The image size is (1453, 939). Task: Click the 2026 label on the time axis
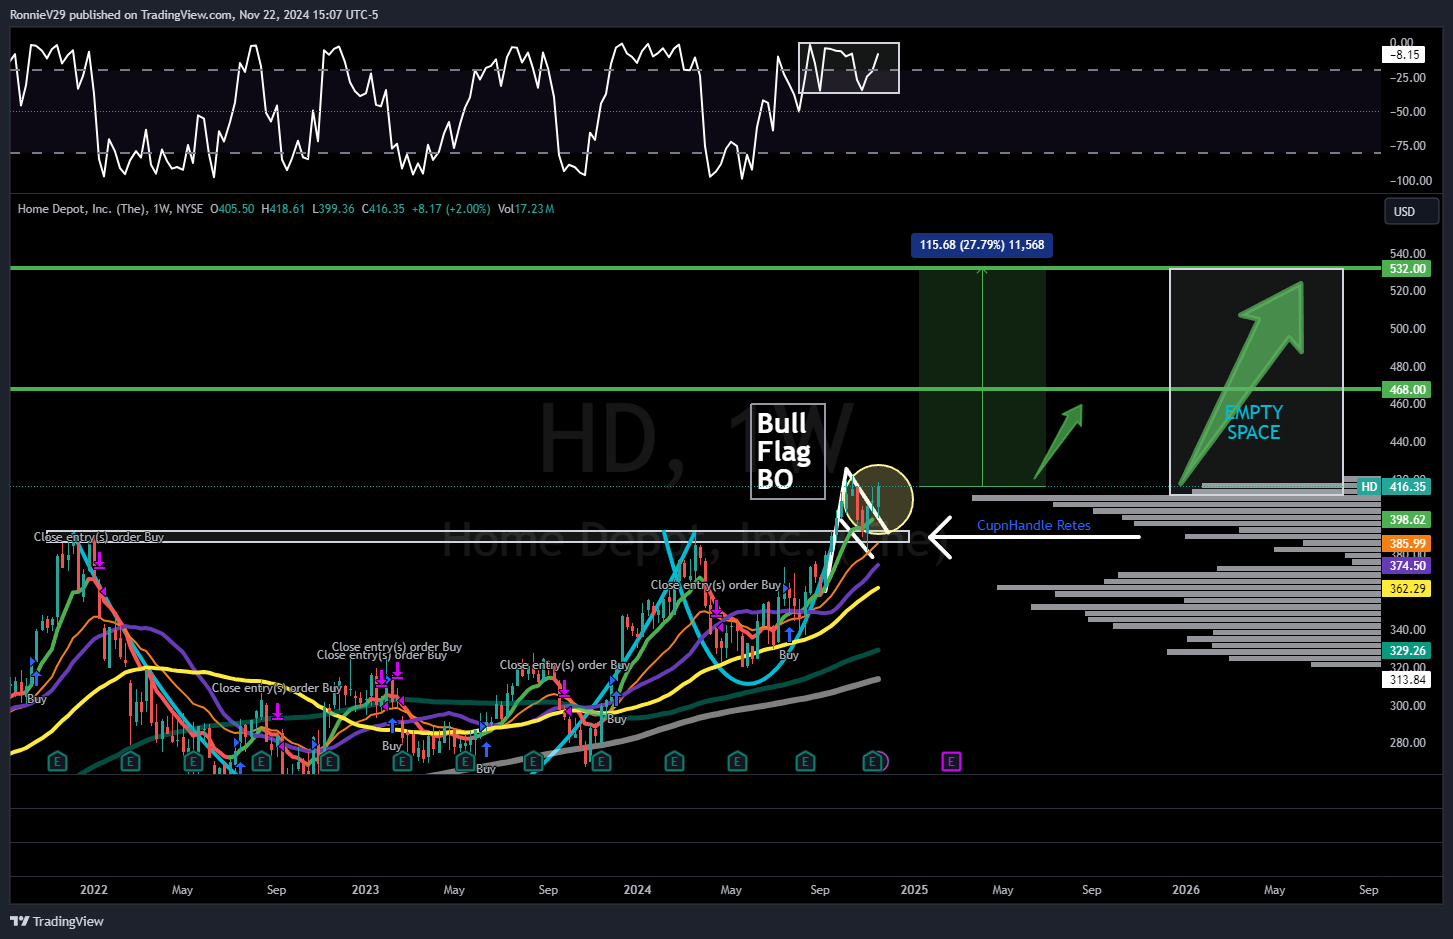click(1186, 889)
